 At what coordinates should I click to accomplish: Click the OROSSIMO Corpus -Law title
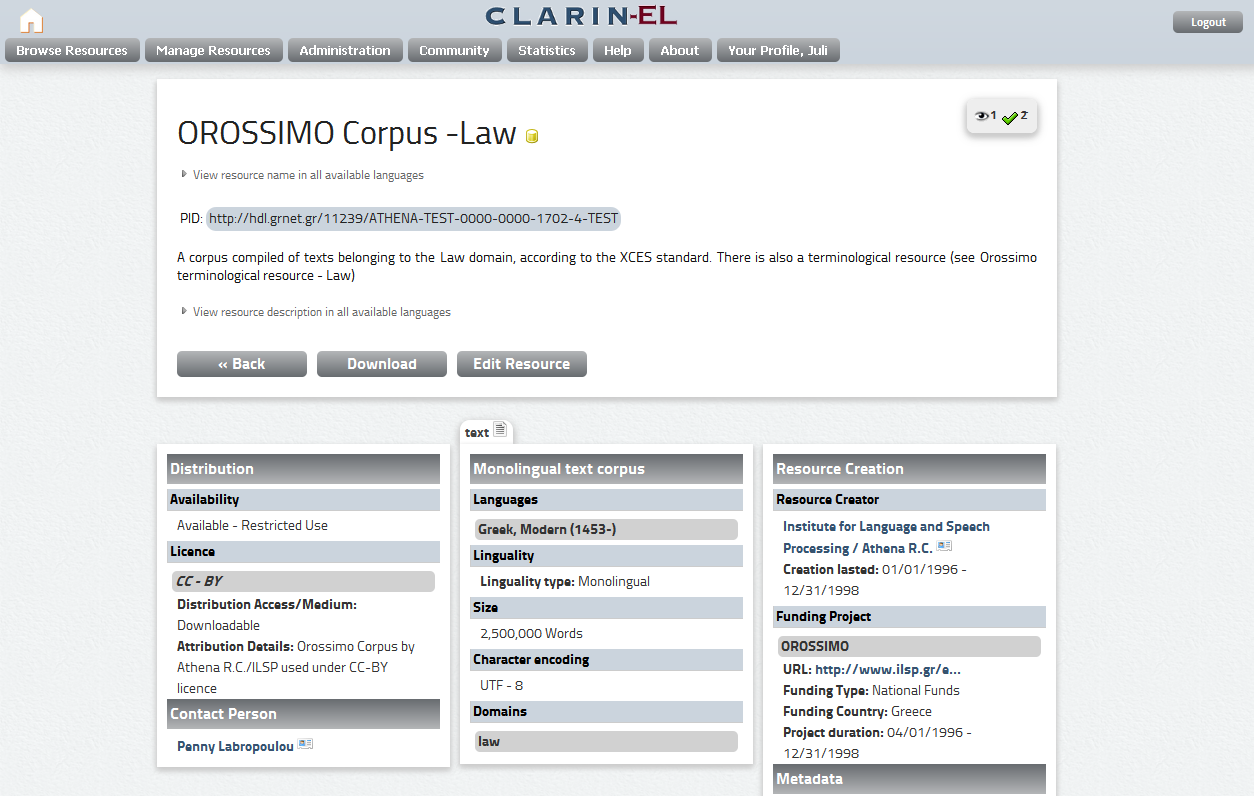click(x=347, y=133)
